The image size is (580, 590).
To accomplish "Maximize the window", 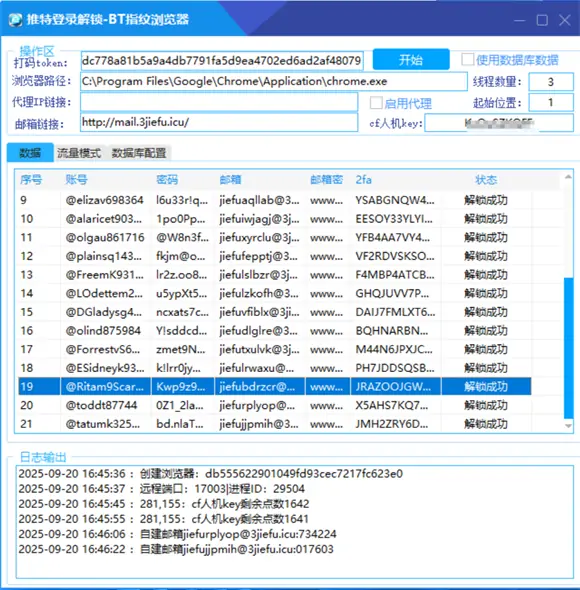I will coord(542,20).
